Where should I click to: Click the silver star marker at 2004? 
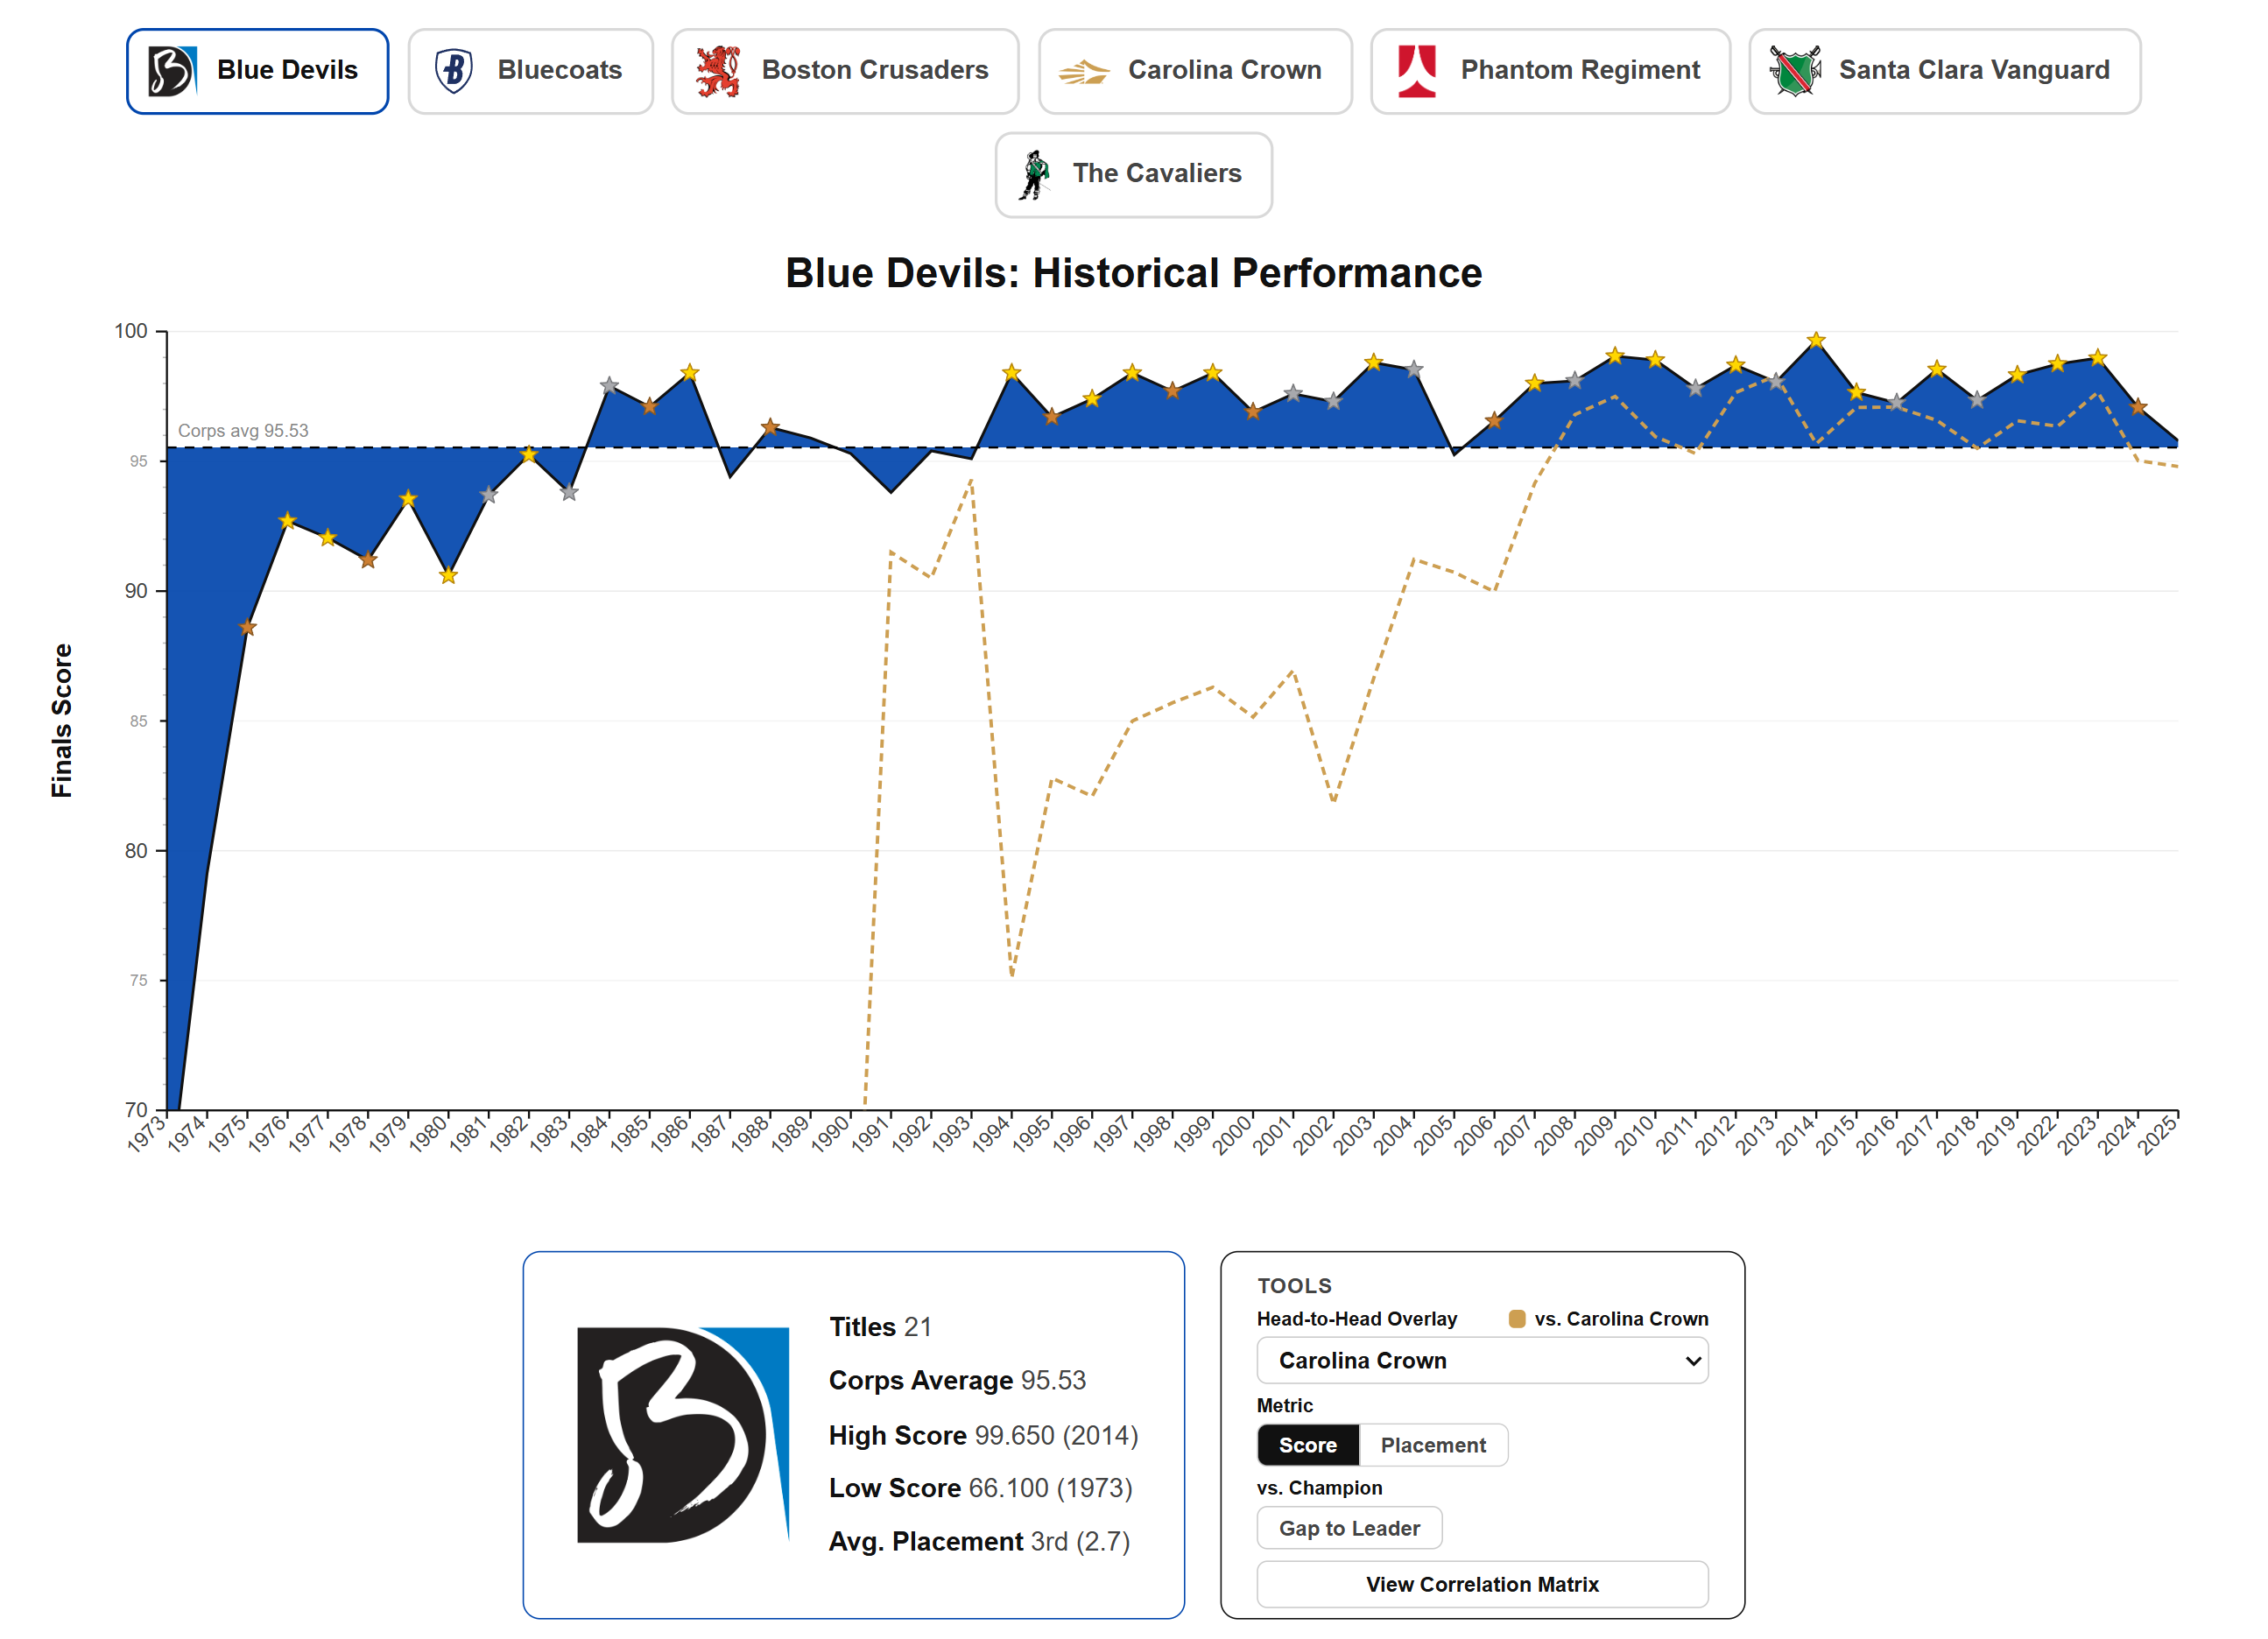(x=1414, y=369)
